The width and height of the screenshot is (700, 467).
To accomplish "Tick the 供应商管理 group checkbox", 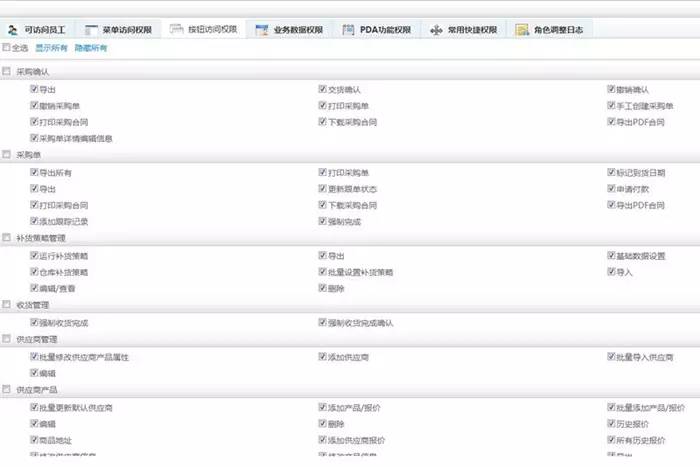I will tap(7, 340).
